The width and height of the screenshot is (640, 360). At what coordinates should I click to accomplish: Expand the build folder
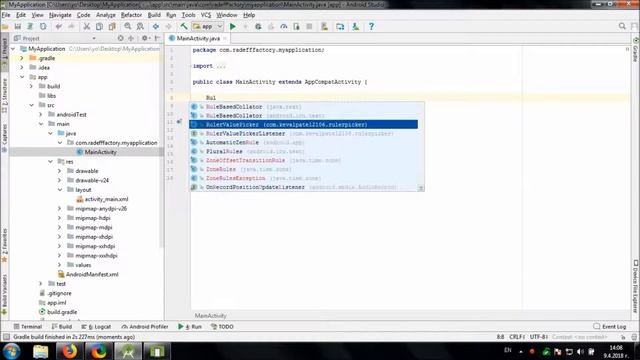click(31, 86)
